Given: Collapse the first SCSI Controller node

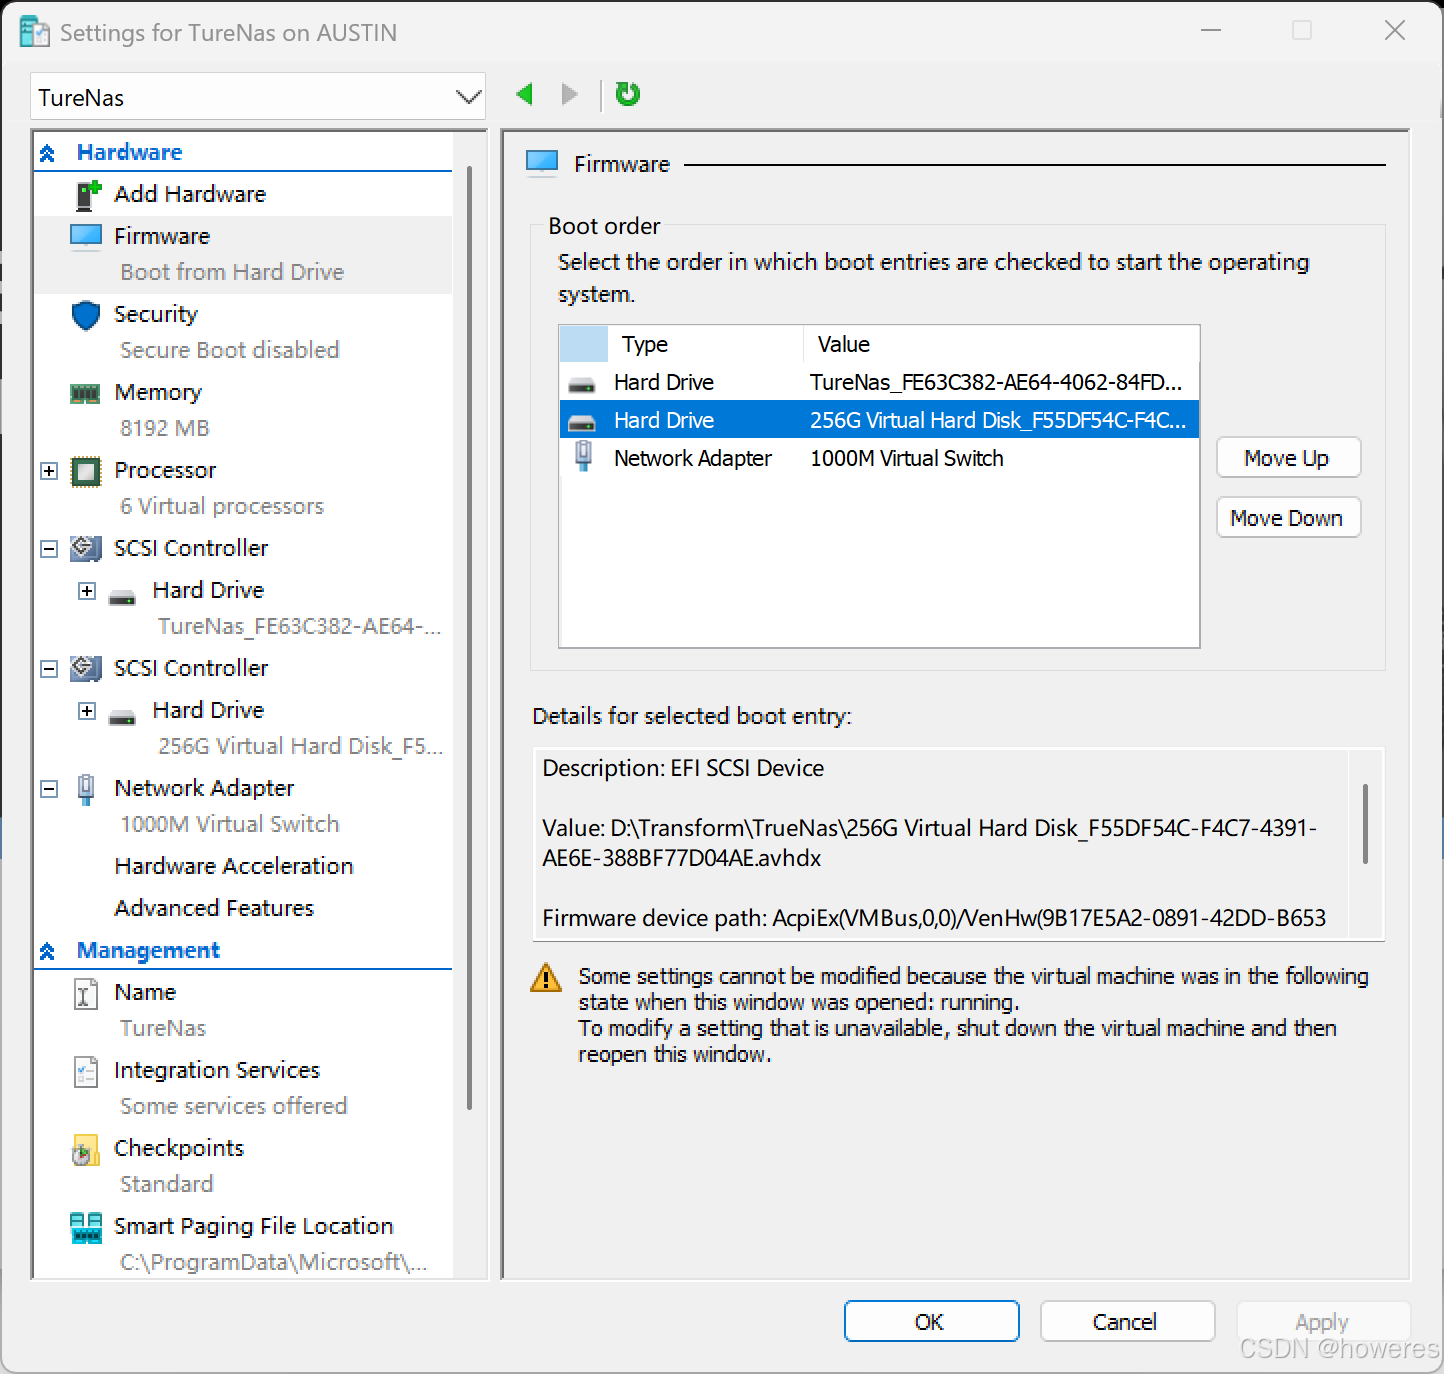Looking at the screenshot, I should (49, 549).
